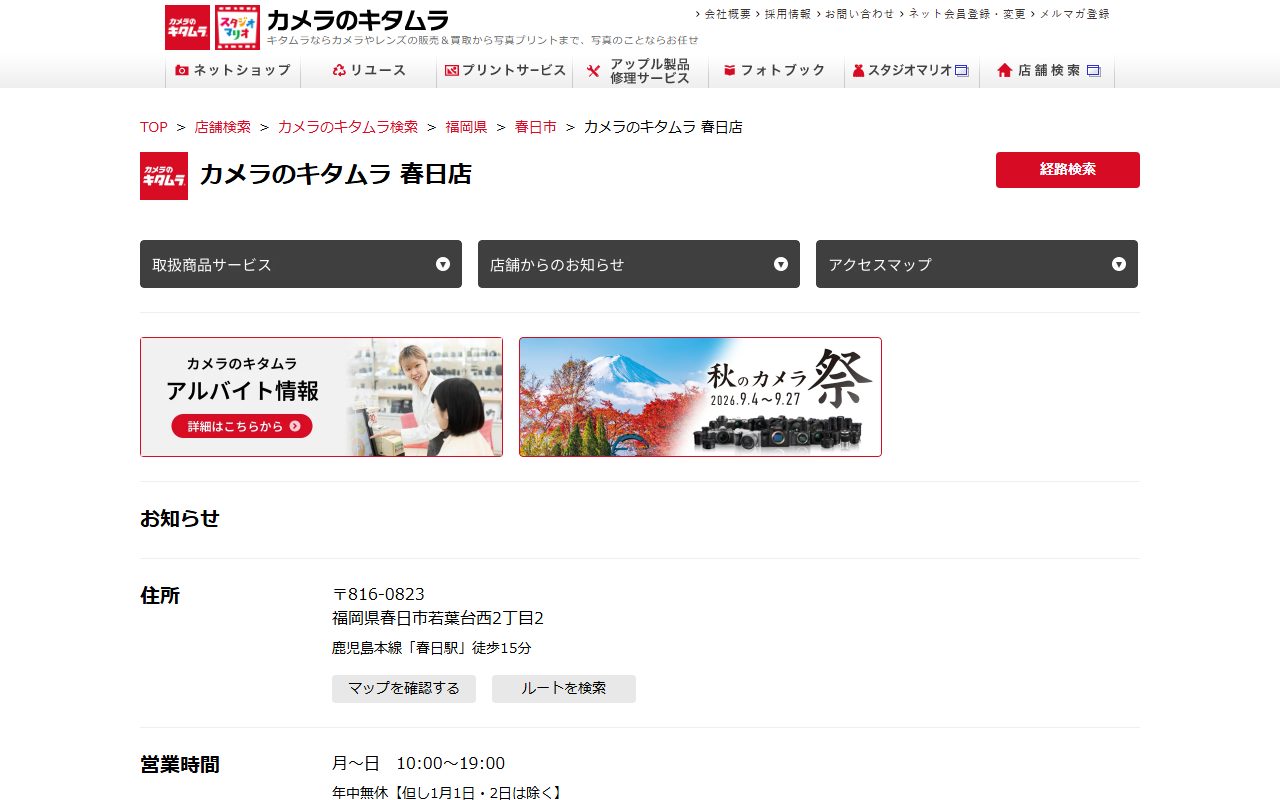Click the book icon beside フォトブック
1280x800 pixels.
click(730, 71)
